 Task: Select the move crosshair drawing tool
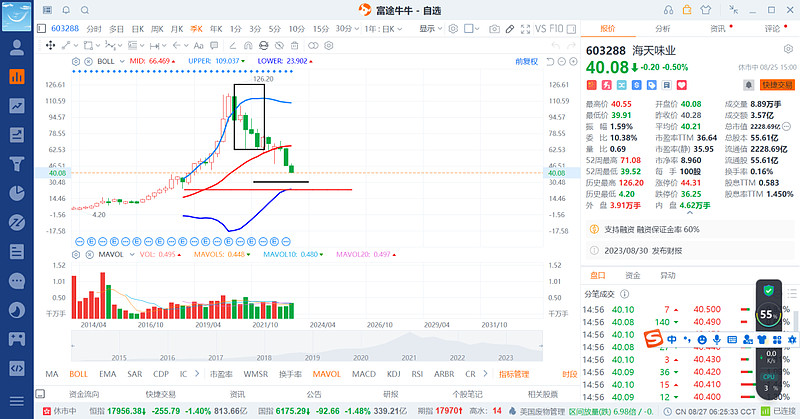pos(51,45)
